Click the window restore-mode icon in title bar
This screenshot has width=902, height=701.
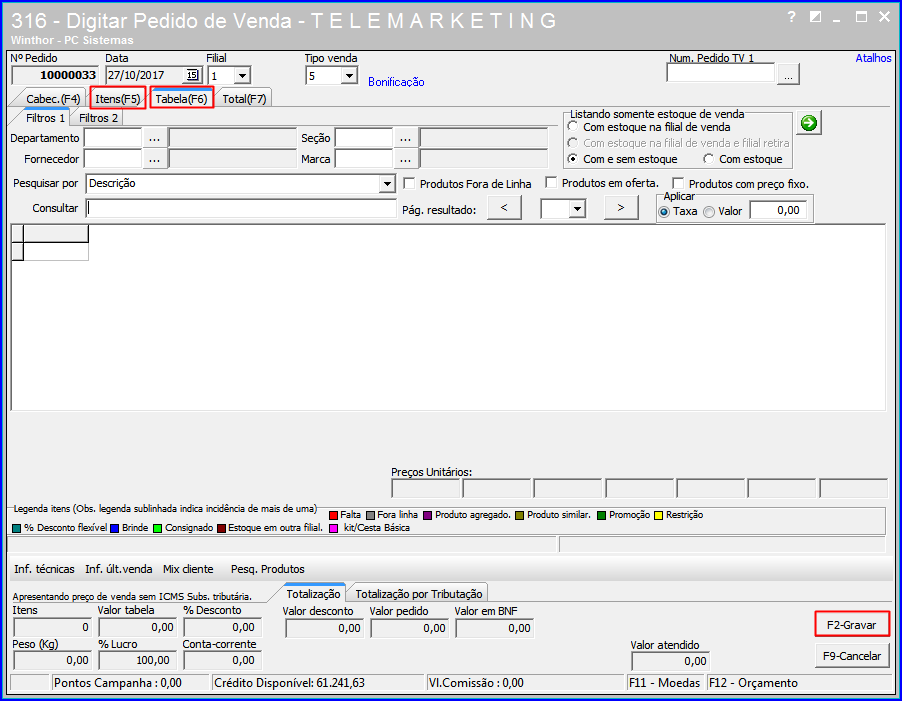click(815, 17)
